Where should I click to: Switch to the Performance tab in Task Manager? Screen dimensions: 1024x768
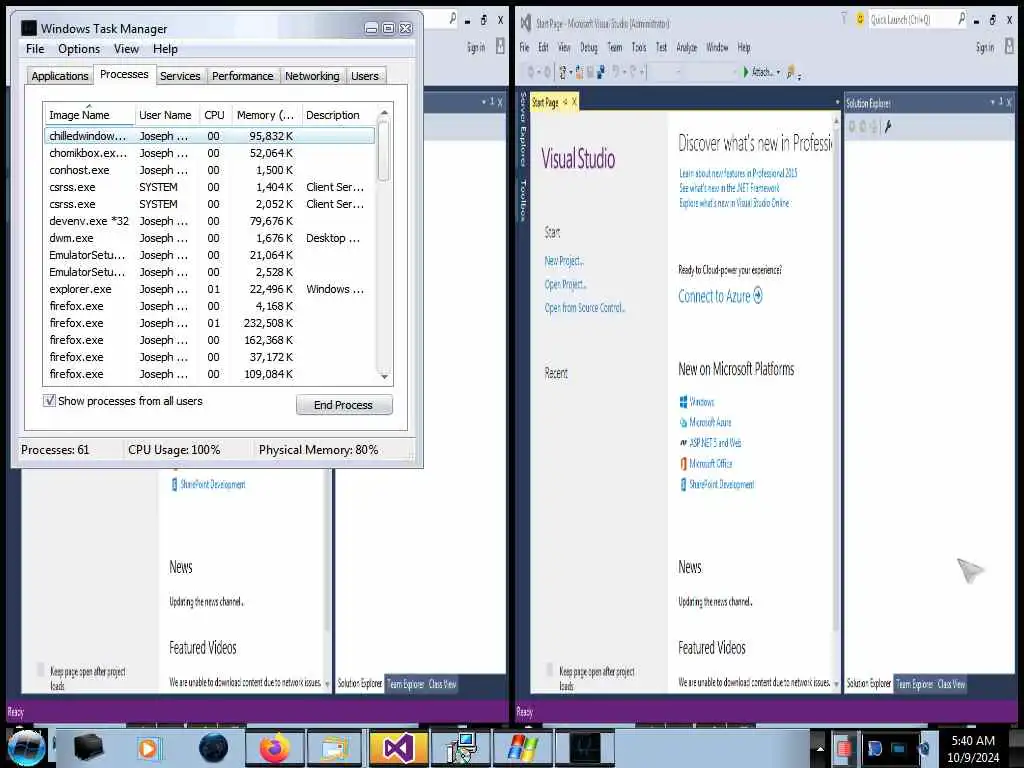(x=242, y=76)
